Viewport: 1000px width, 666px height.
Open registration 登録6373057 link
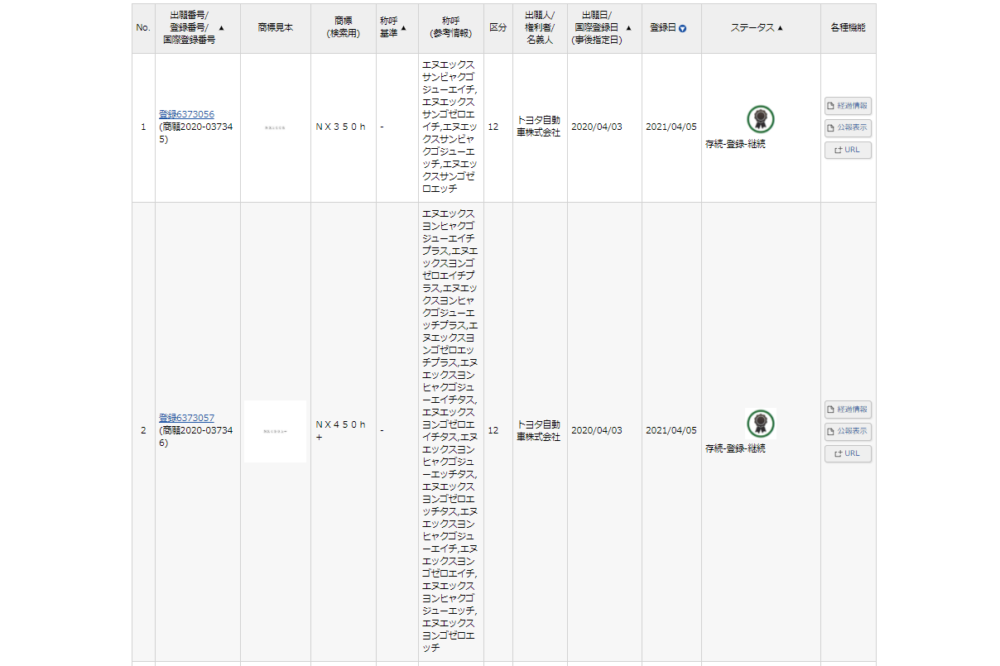point(186,418)
